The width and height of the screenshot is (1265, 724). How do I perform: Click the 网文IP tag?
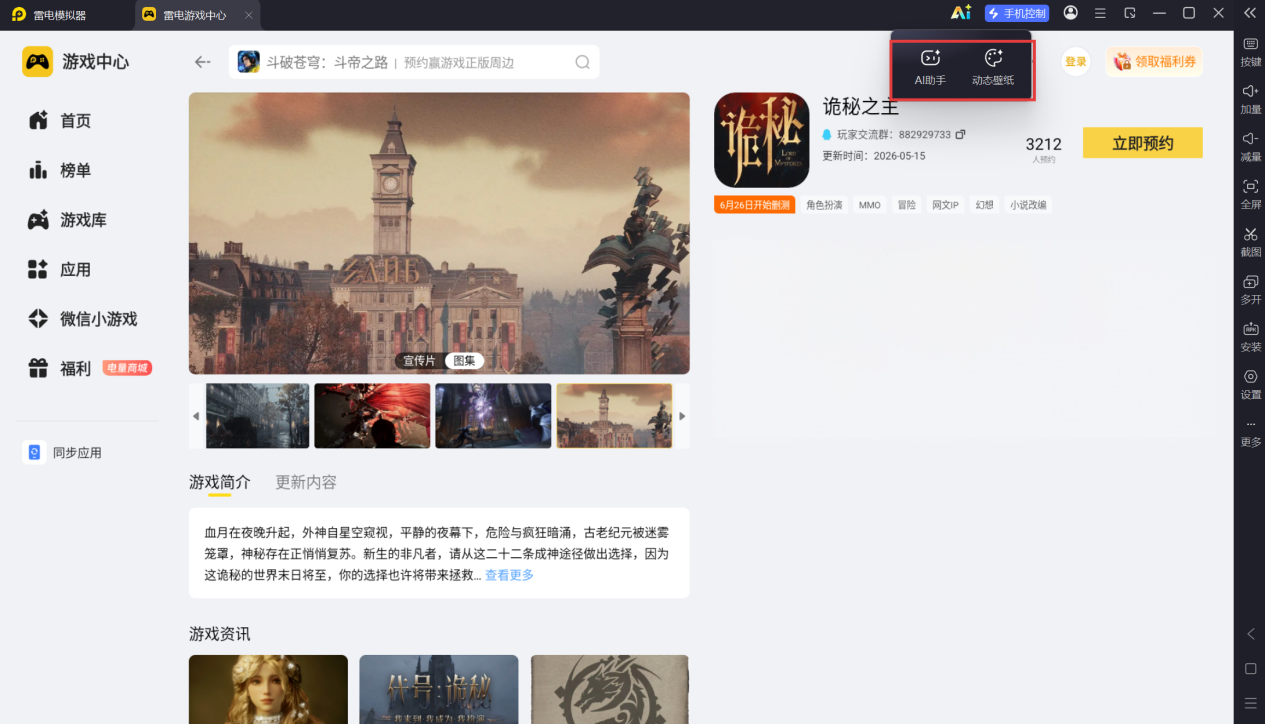pyautogui.click(x=945, y=205)
